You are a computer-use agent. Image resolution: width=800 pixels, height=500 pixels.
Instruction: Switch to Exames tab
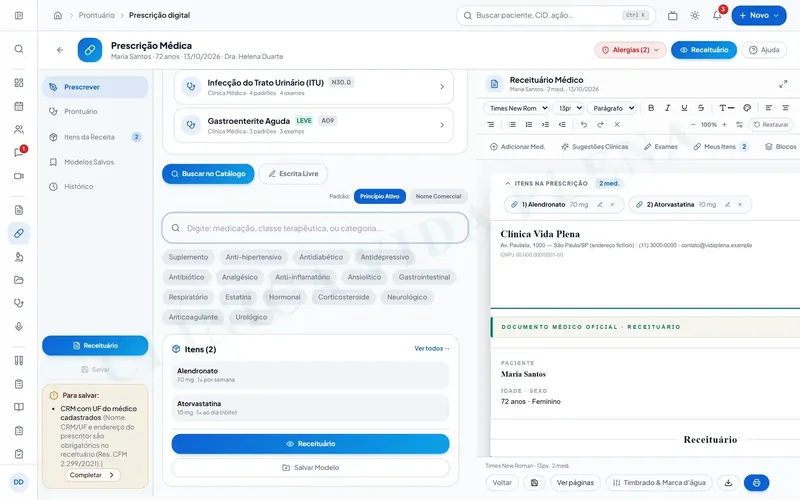661,146
